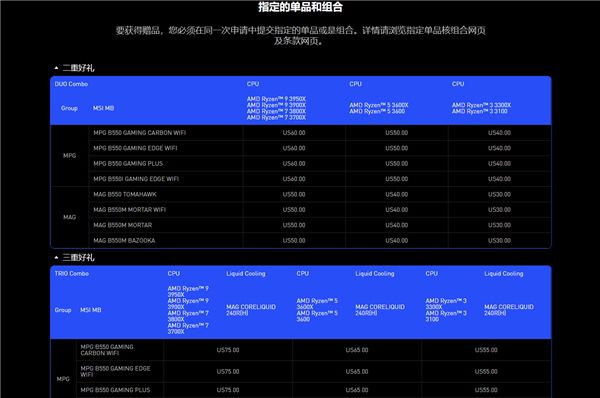
Task: Collapse the 二重好礼 section triangle
Action: point(56,68)
